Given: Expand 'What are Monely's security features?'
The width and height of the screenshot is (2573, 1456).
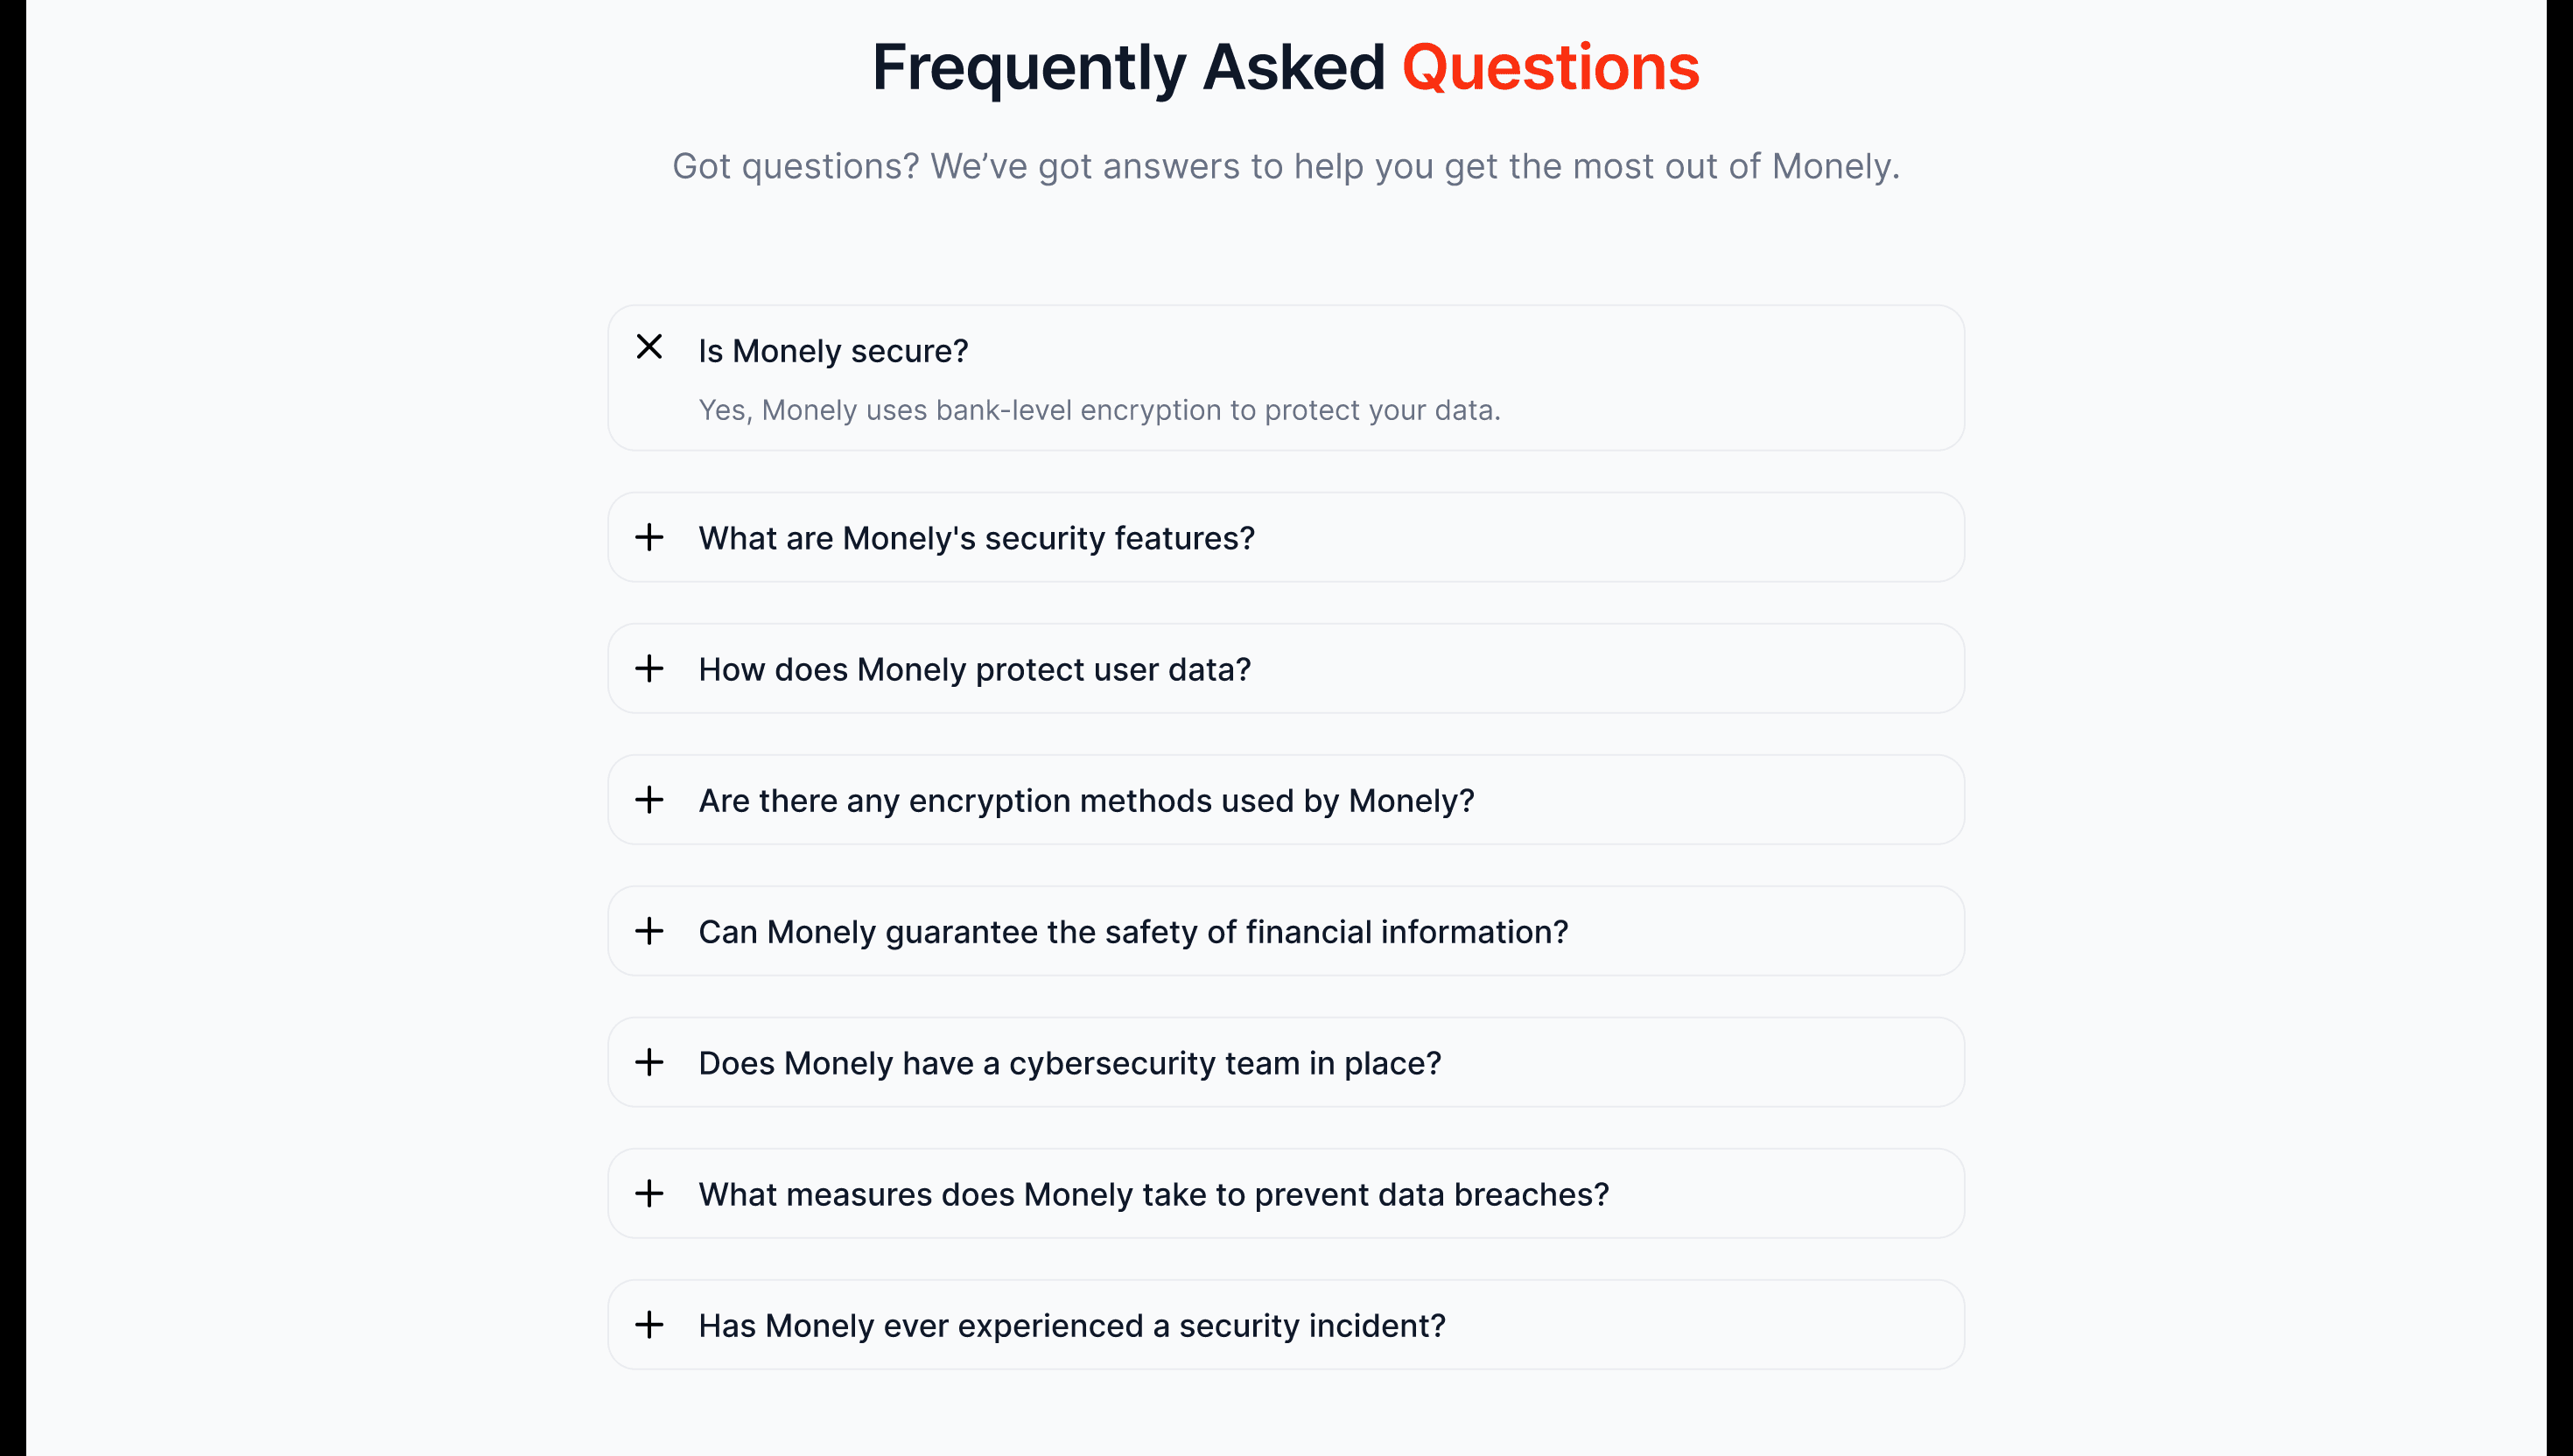Looking at the screenshot, I should [x=976, y=538].
